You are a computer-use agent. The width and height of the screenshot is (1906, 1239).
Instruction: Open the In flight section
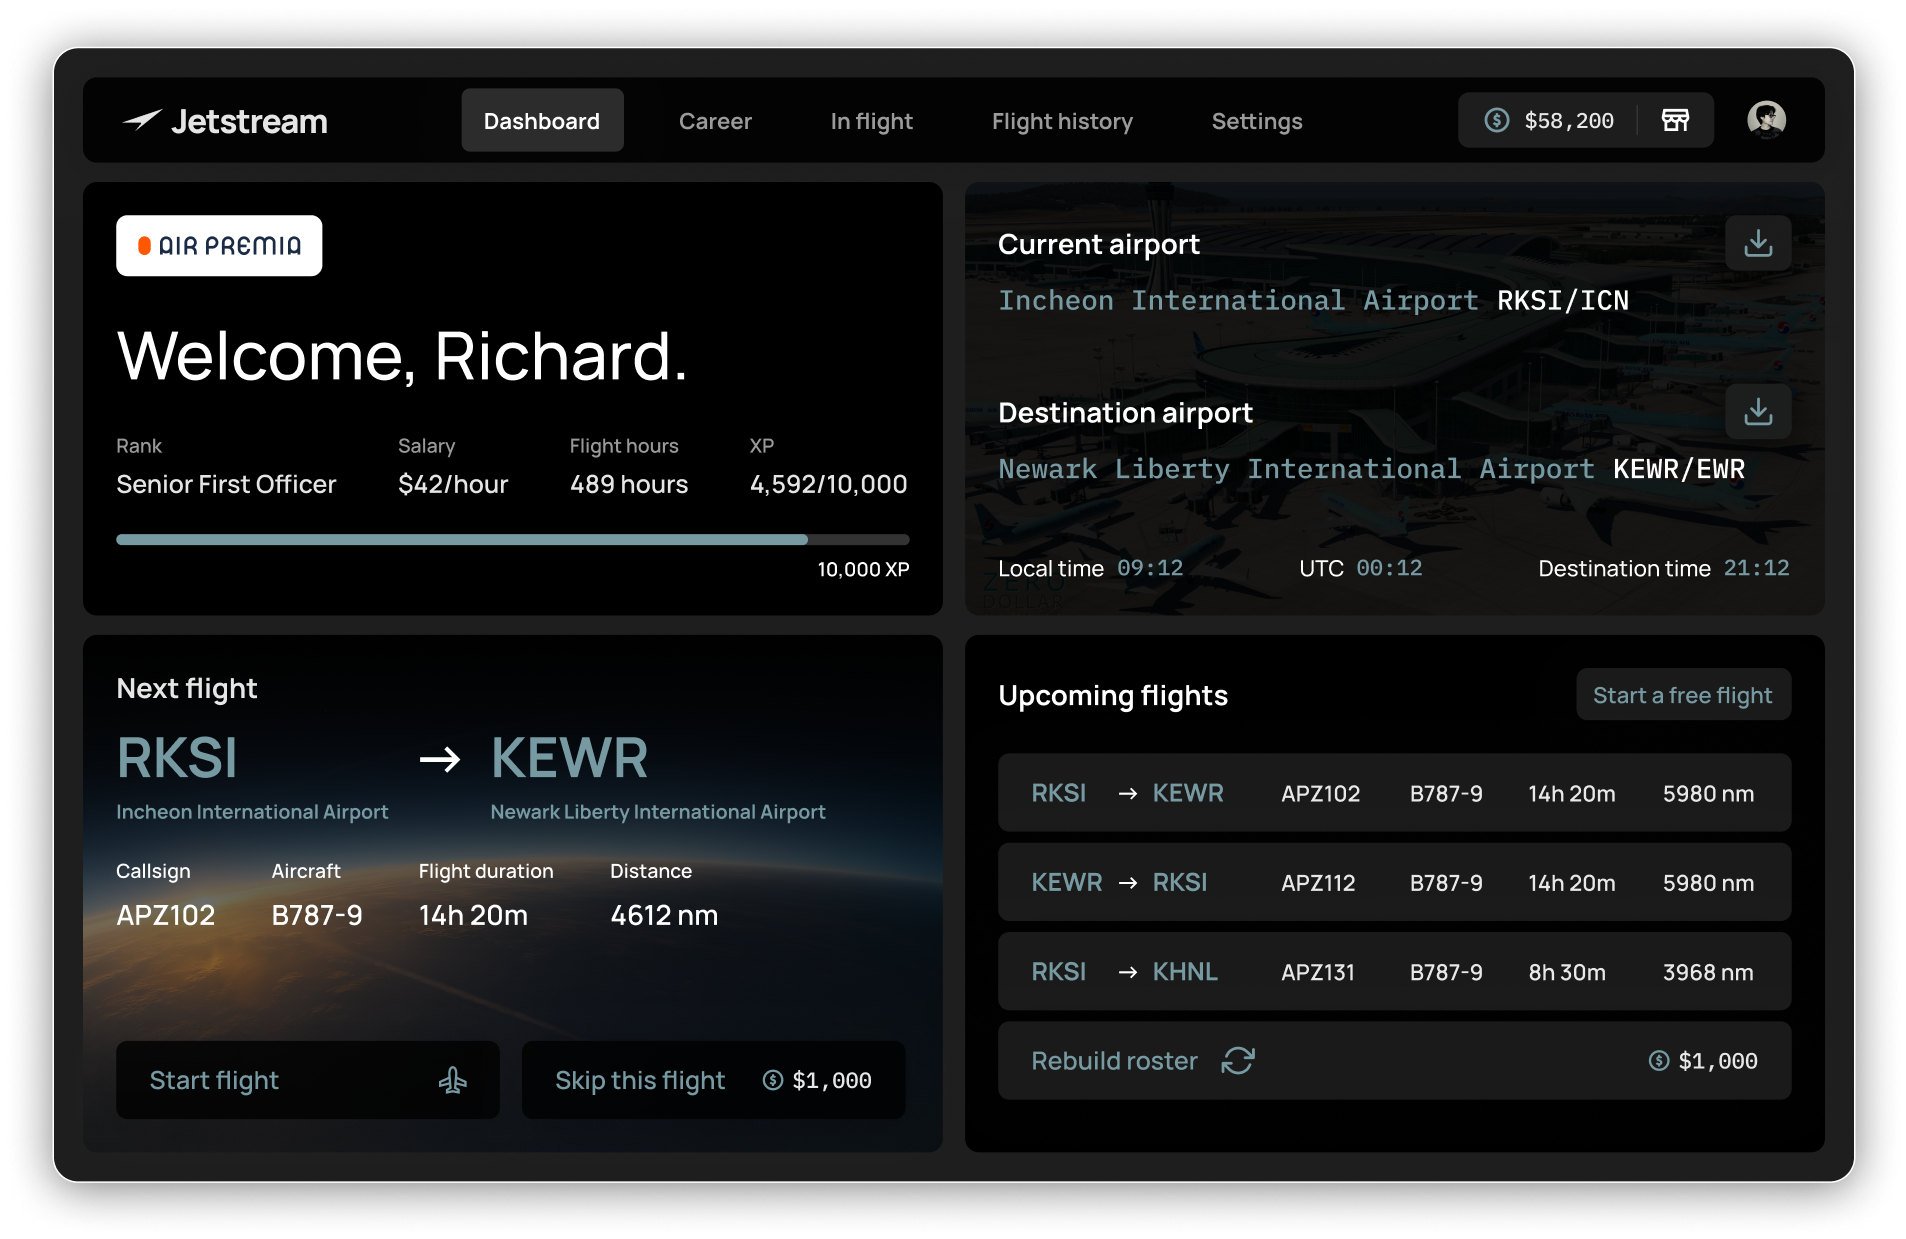pos(871,121)
